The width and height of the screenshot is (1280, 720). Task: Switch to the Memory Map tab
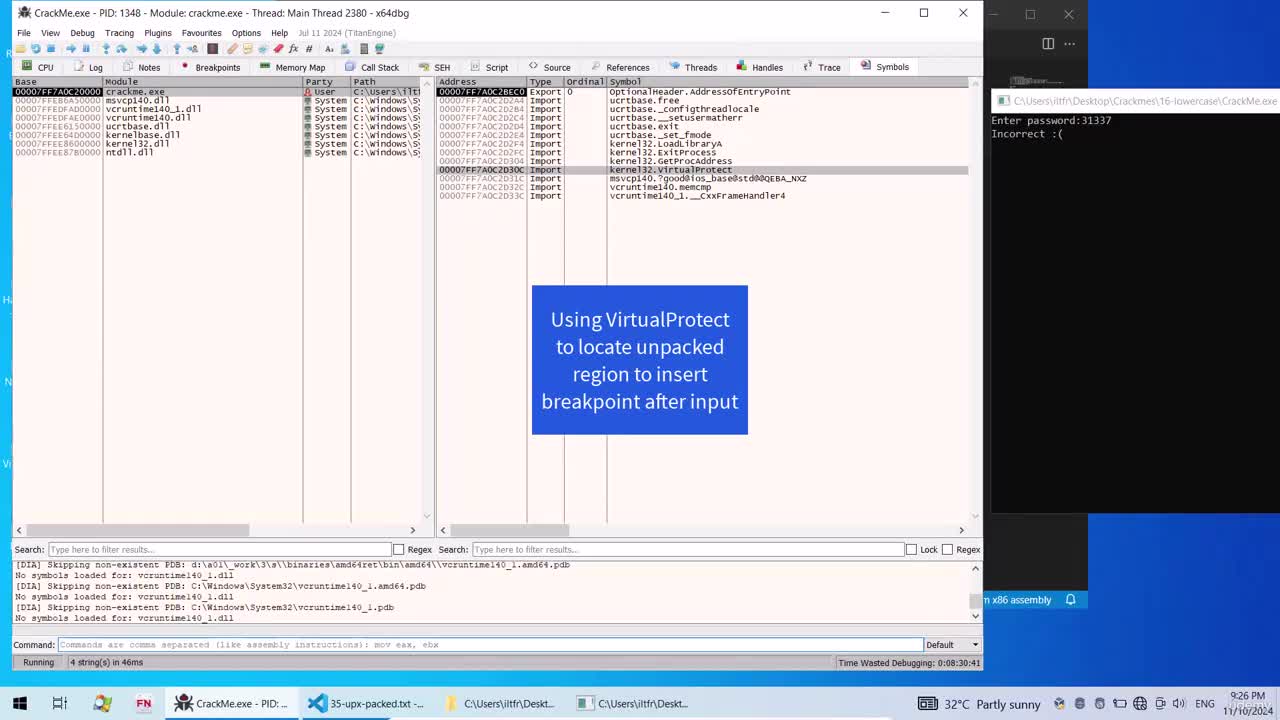[292, 67]
